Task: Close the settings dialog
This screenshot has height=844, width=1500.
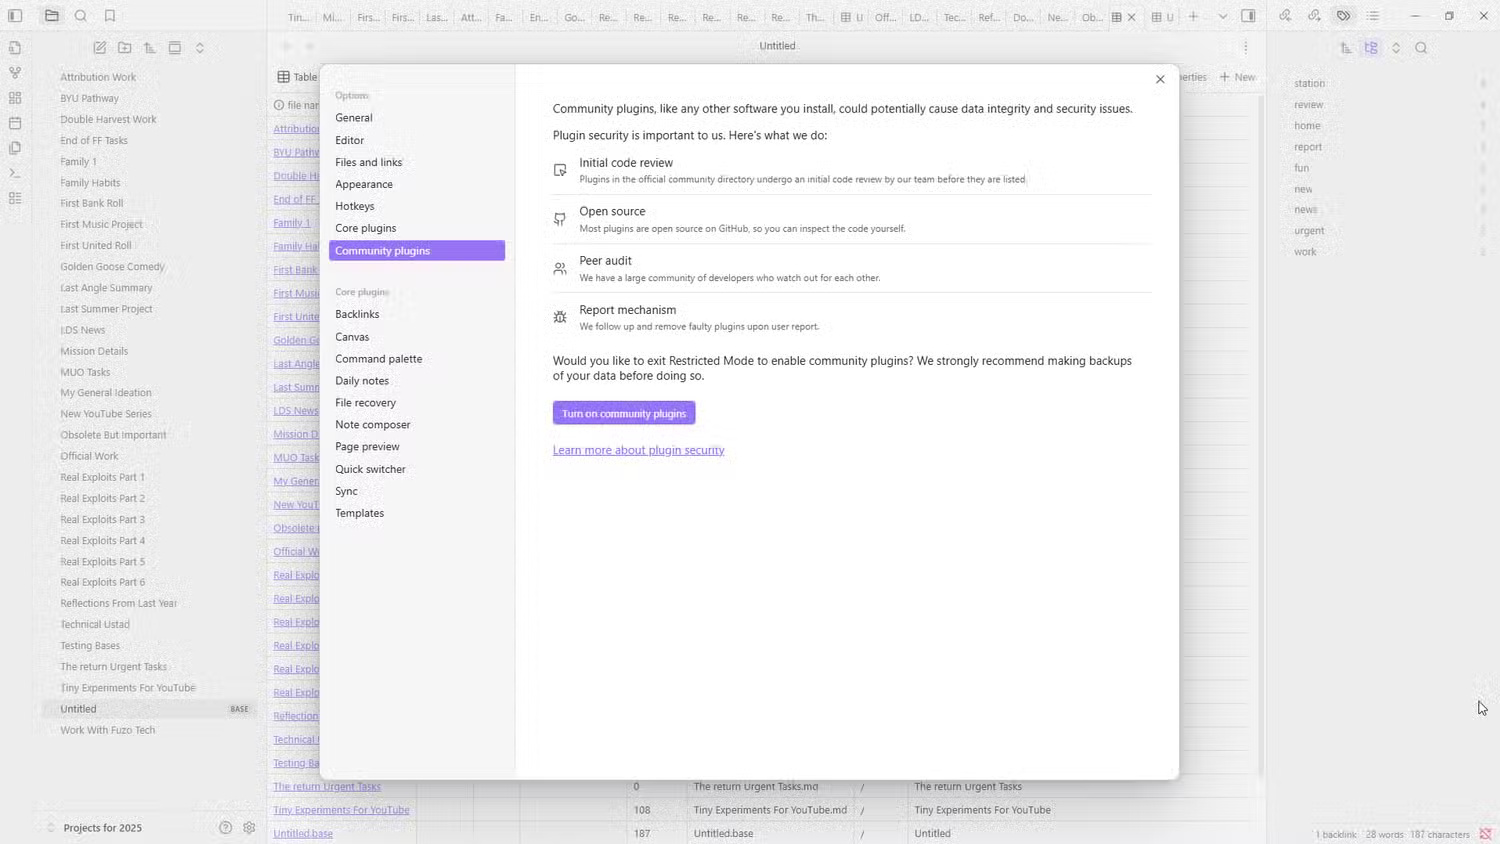Action: click(1160, 79)
